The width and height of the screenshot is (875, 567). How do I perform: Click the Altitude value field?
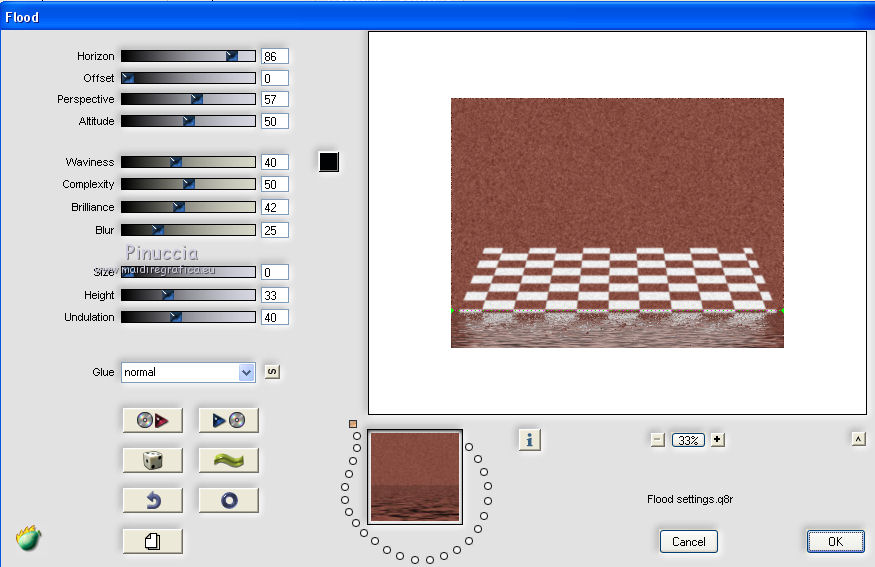click(x=275, y=121)
